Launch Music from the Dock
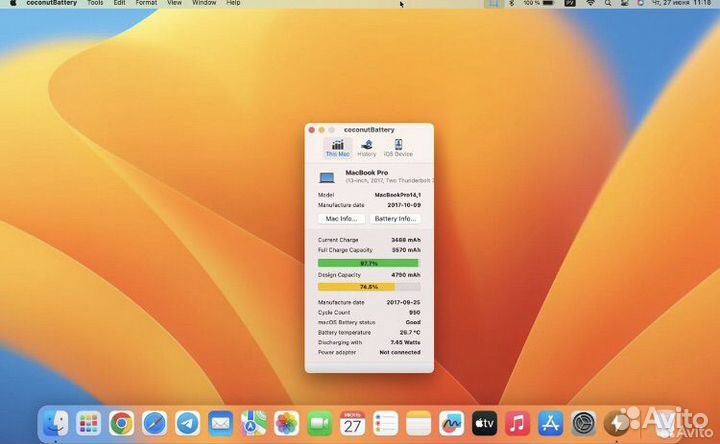 [x=518, y=423]
